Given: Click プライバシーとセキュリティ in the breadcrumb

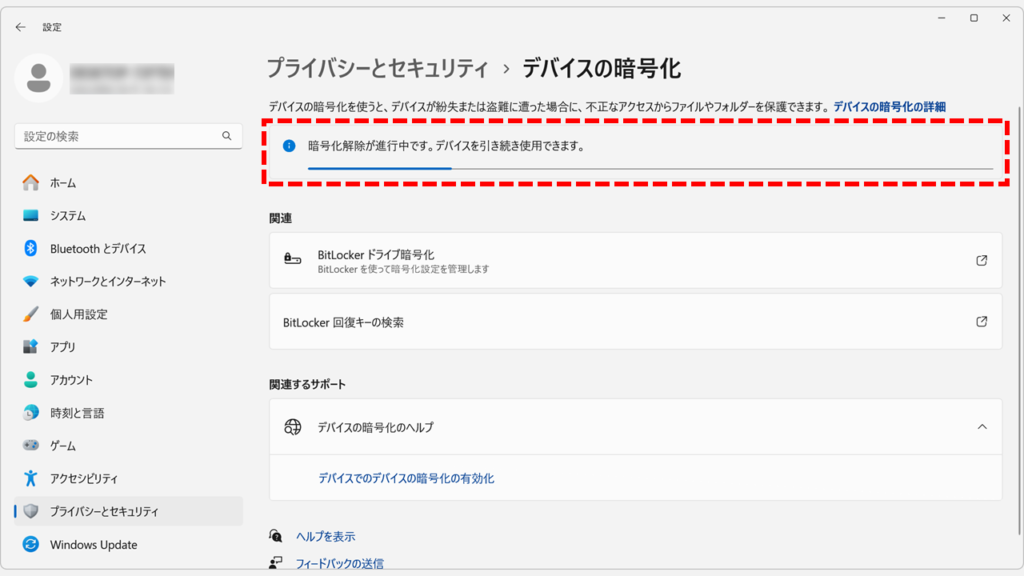Looking at the screenshot, I should click(377, 68).
